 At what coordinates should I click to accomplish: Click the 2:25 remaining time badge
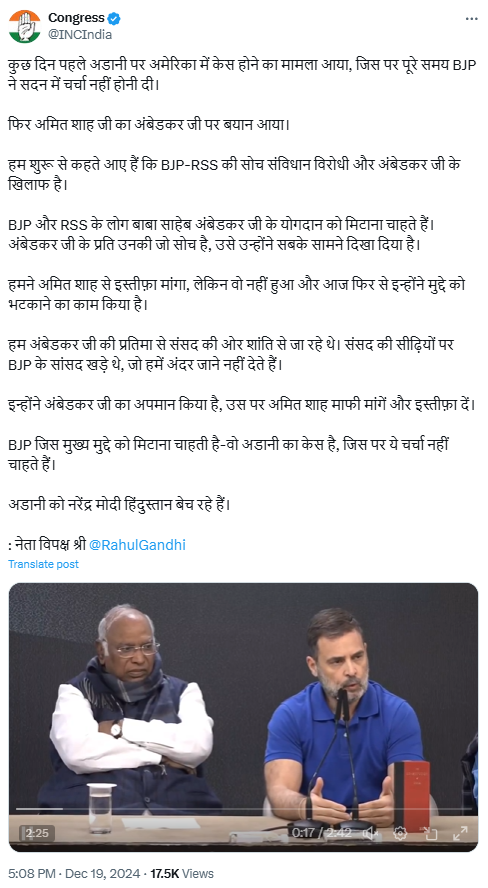coord(37,833)
